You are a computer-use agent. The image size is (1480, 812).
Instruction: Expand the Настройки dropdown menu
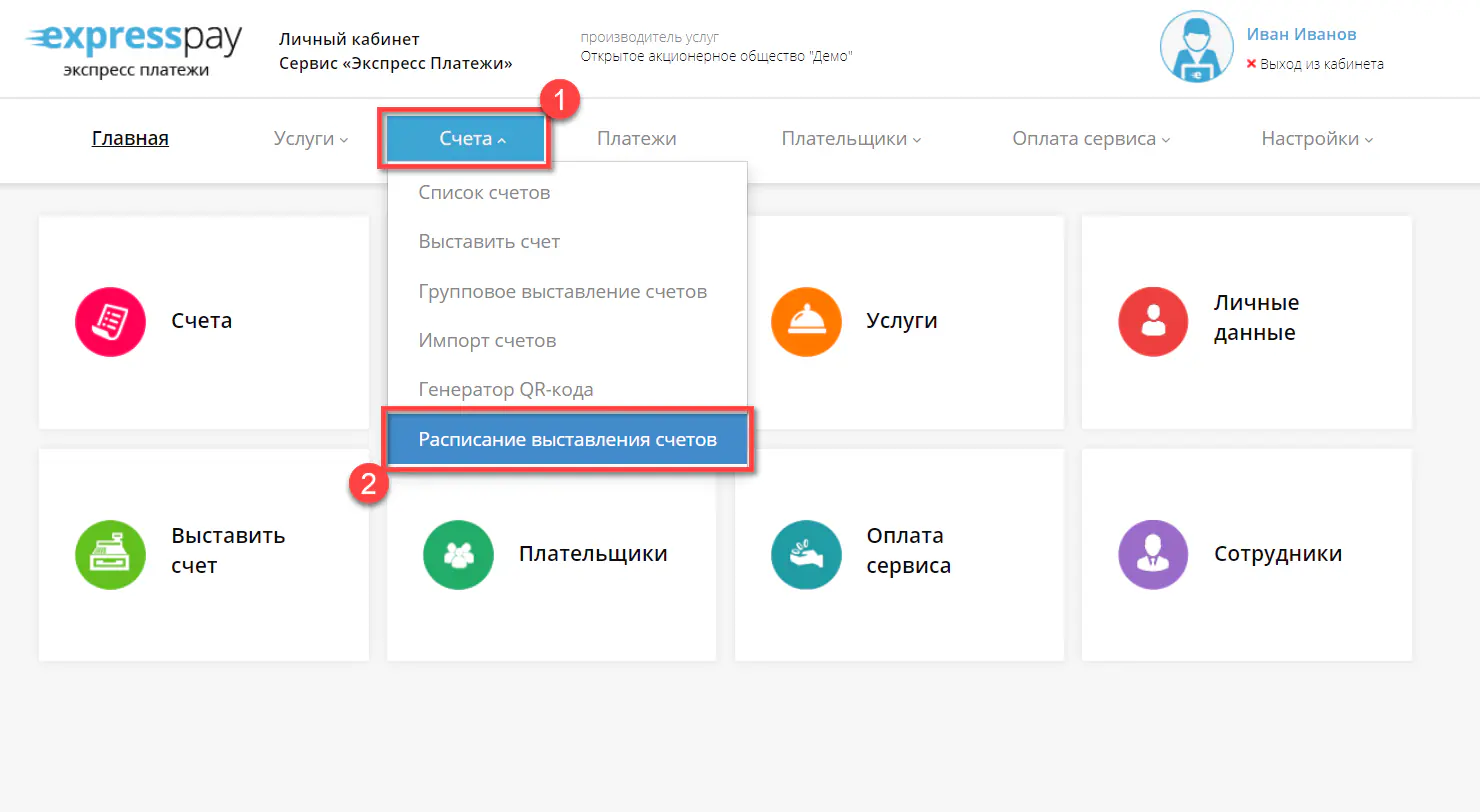click(x=1317, y=139)
